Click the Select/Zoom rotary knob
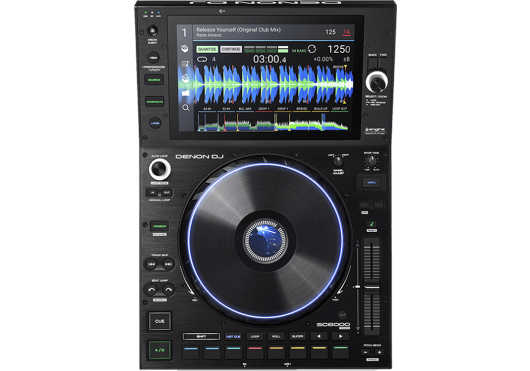This screenshot has width=530, height=371. (377, 82)
